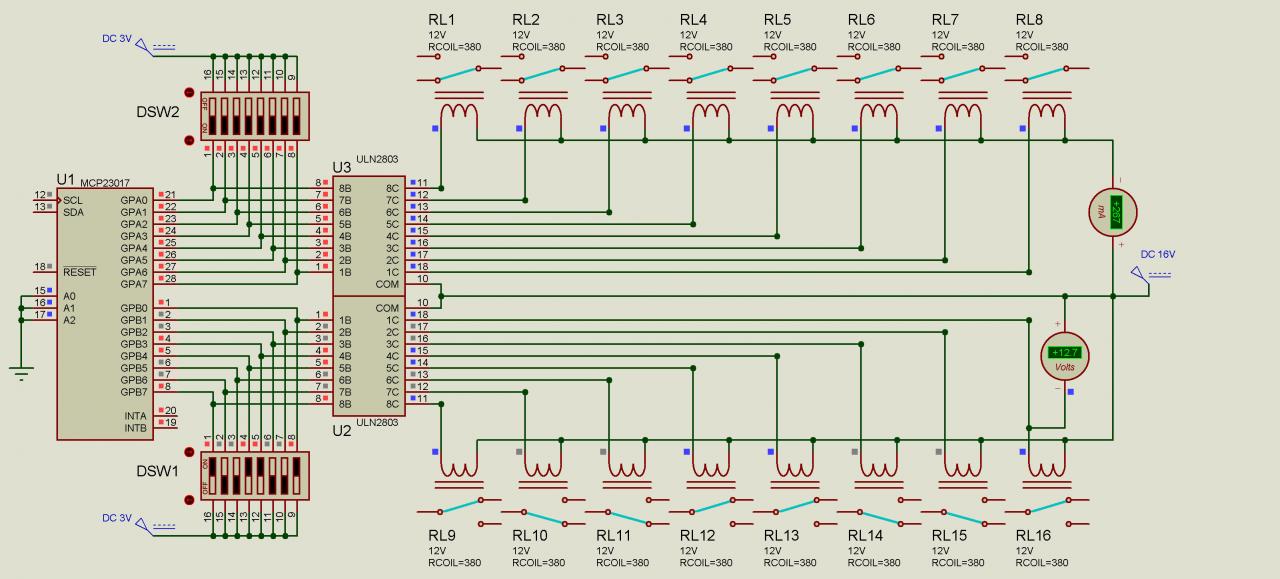Click the INTA pin label on U1
The height and width of the screenshot is (579, 1280).
tap(135, 416)
